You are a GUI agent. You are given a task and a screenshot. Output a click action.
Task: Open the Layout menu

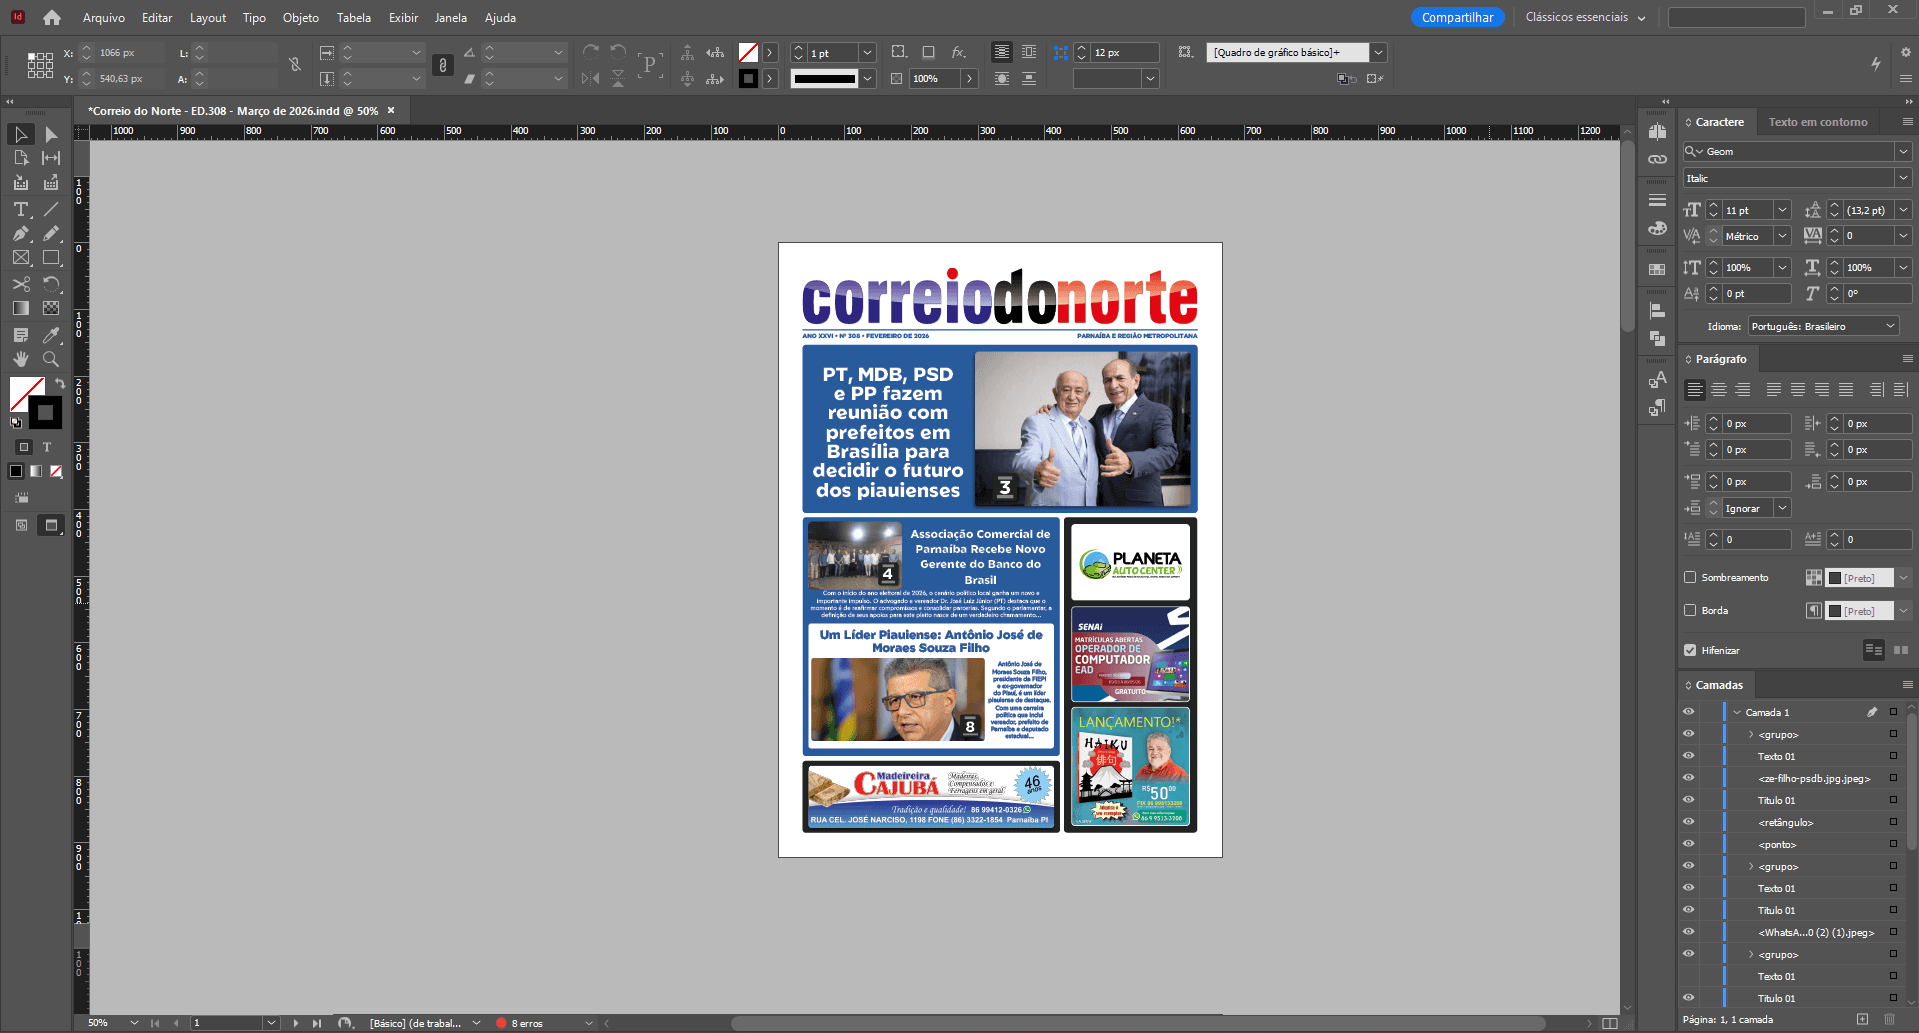click(208, 17)
